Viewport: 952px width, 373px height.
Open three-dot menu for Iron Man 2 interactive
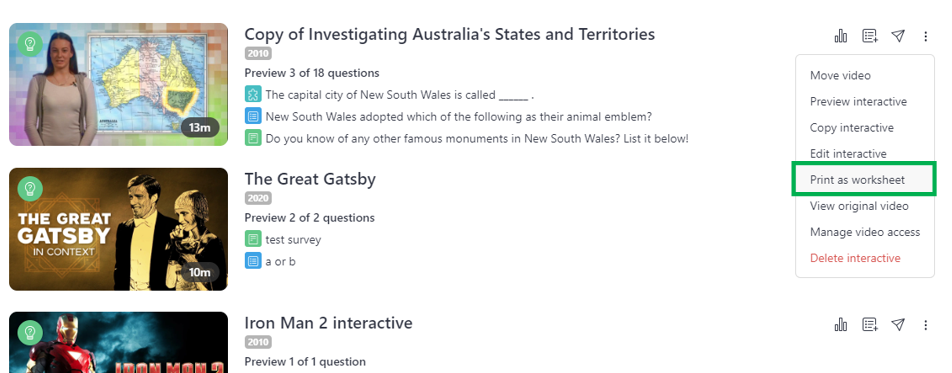pos(926,325)
